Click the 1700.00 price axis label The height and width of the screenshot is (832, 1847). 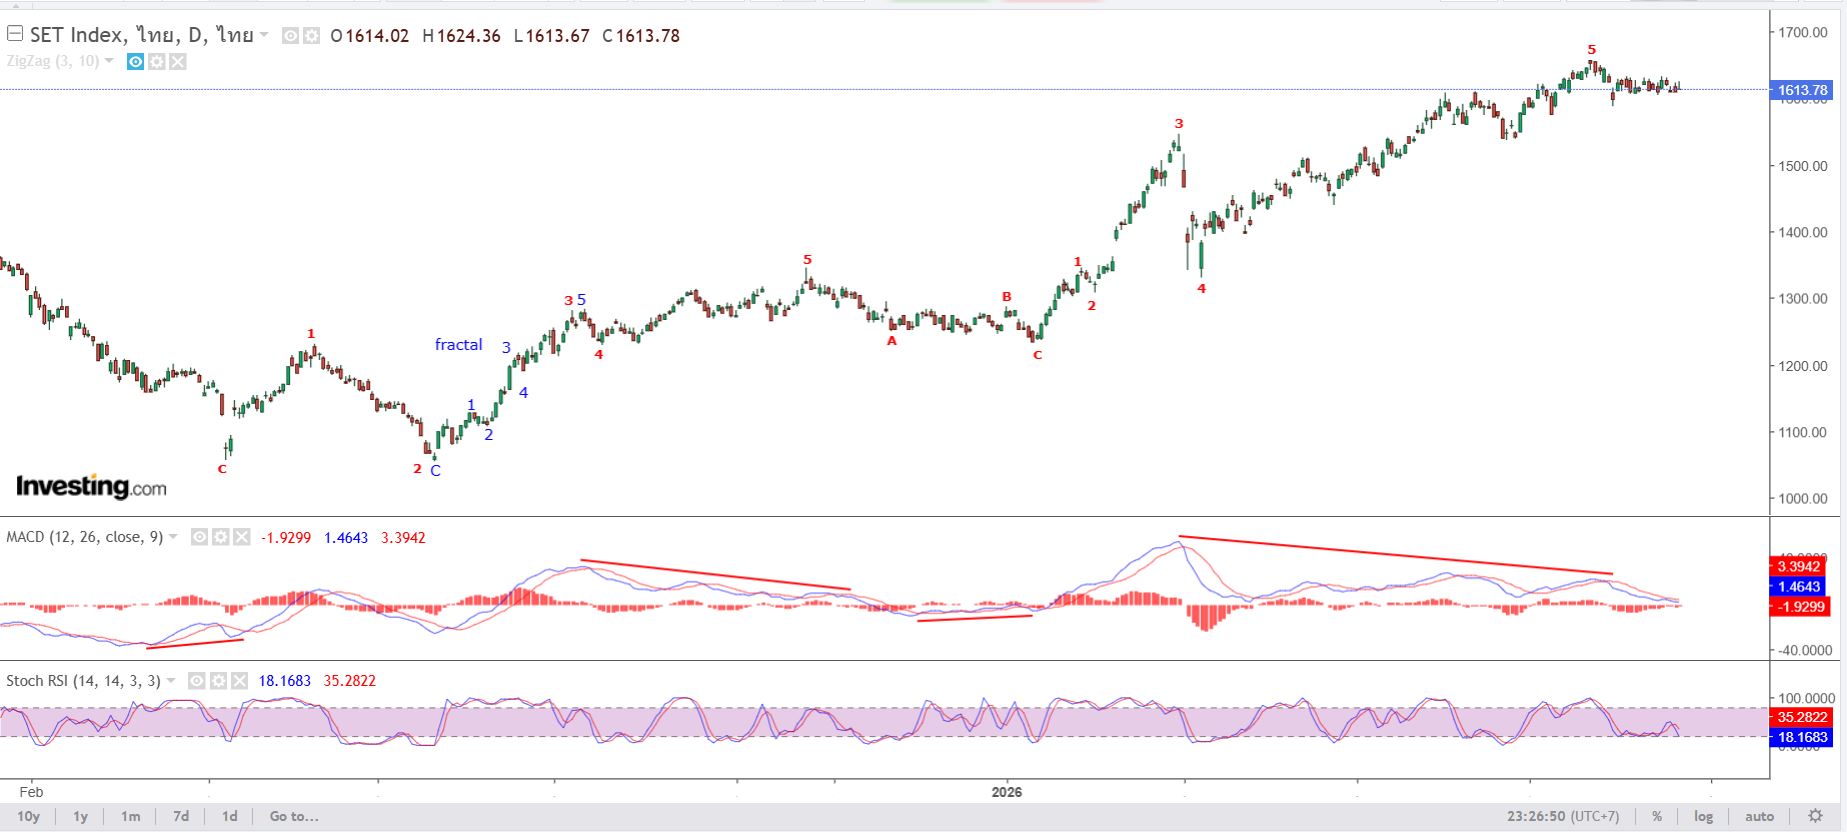coord(1803,32)
